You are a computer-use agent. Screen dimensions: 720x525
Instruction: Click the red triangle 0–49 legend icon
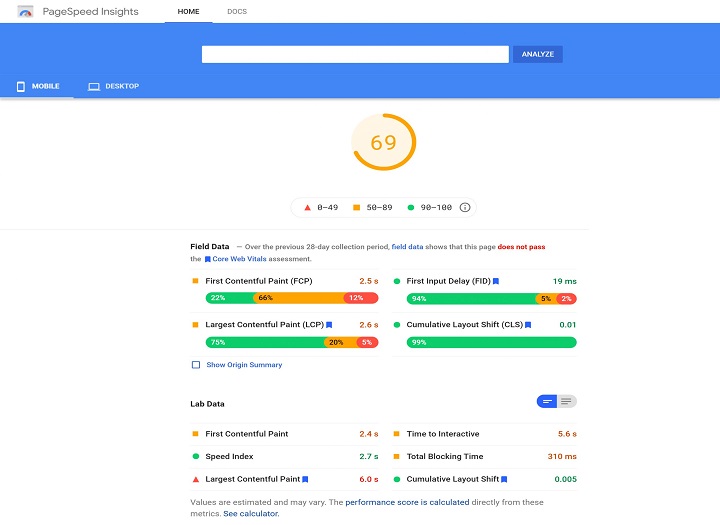point(308,208)
